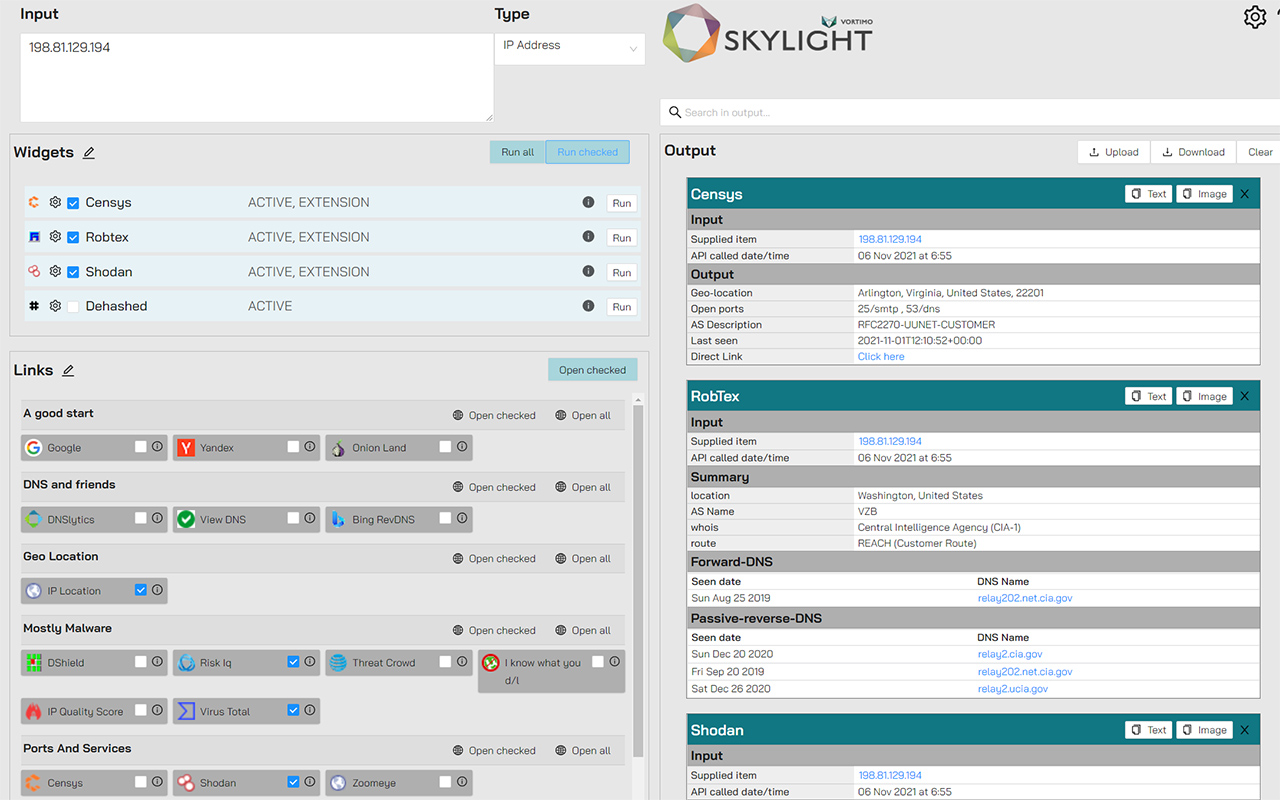
Task: Open Censys Direct Link Click here
Action: pyautogui.click(x=881, y=356)
